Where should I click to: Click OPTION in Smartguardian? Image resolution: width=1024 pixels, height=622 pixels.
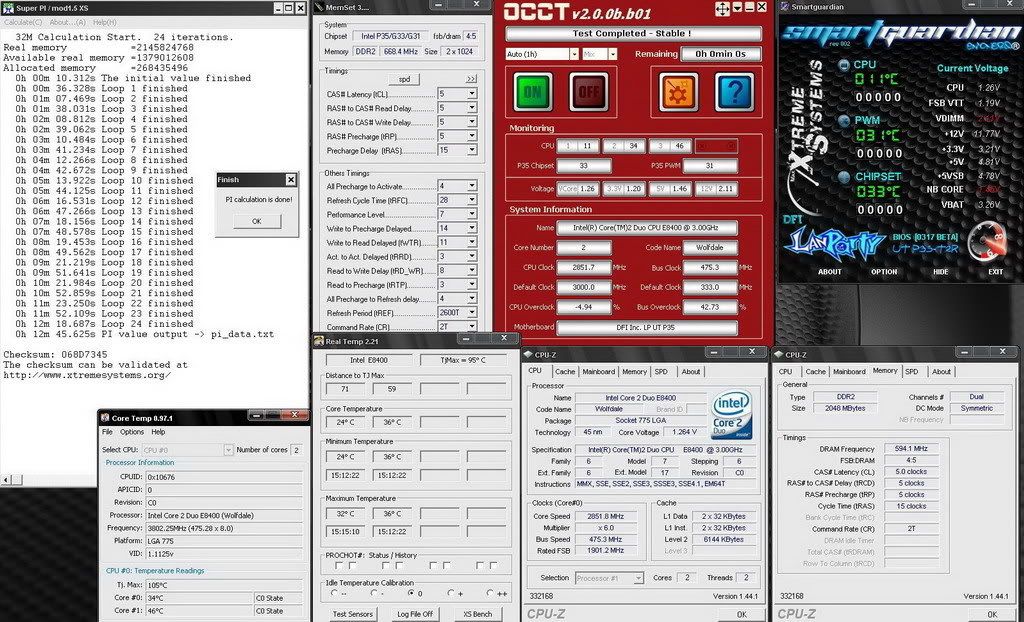click(884, 272)
